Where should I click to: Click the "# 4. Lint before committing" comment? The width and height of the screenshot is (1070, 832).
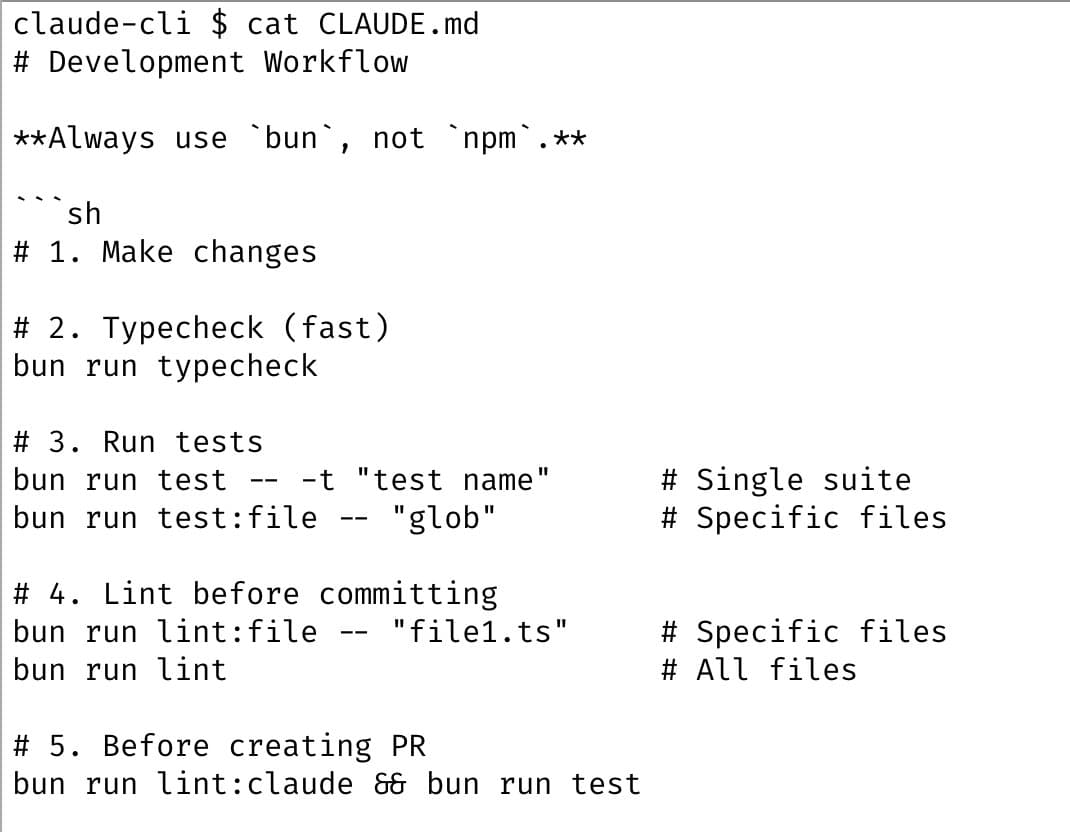(255, 594)
